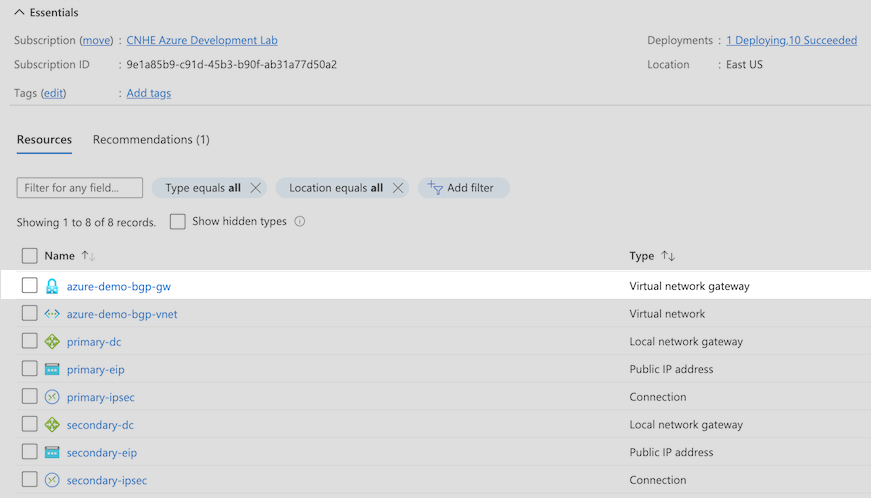Image resolution: width=871 pixels, height=498 pixels.
Task: Click the public IP icon of primary-eip
Action: 52,369
